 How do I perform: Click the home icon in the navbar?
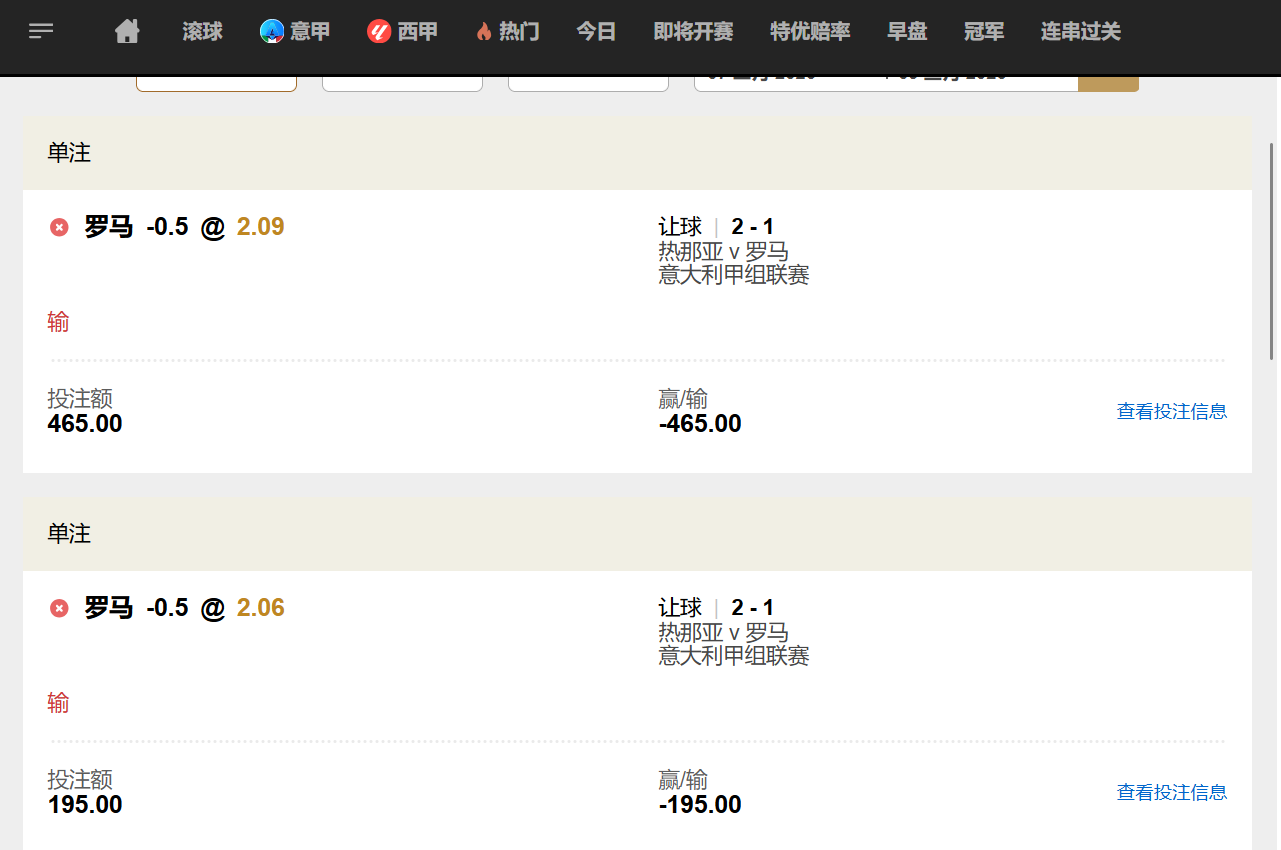tap(127, 31)
